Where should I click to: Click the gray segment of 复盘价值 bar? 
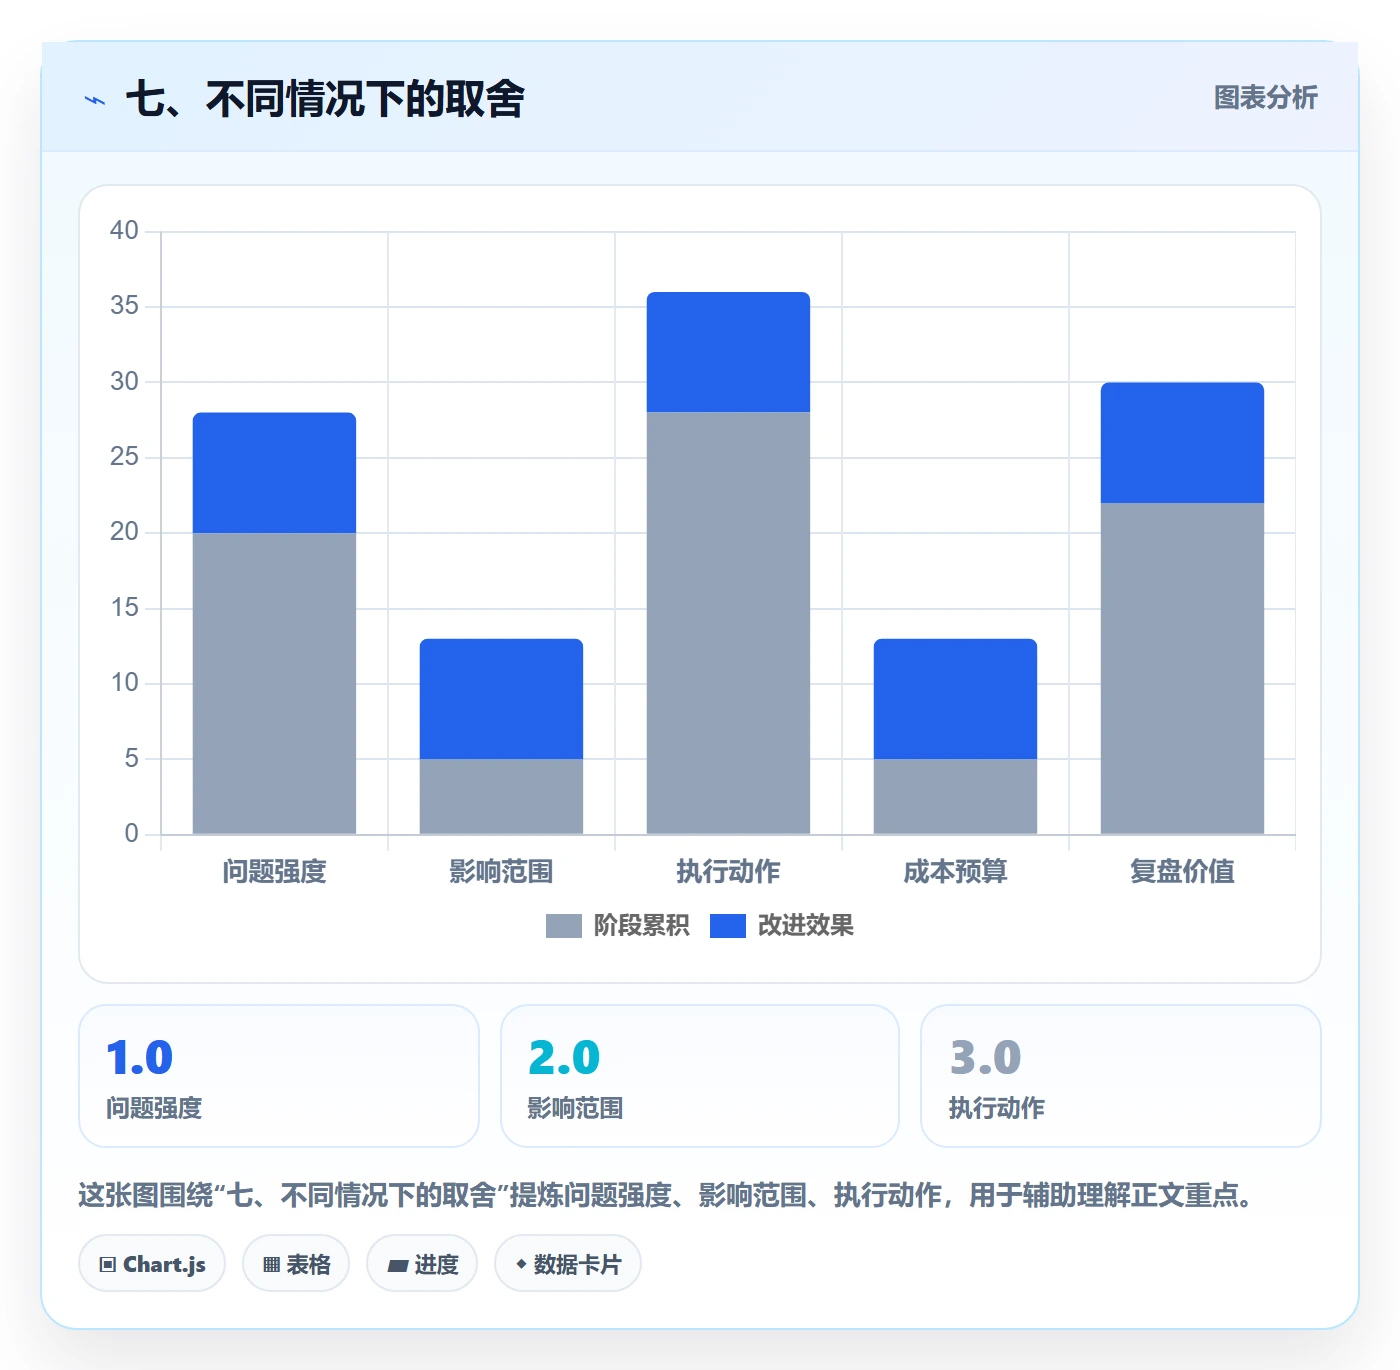point(1182,669)
